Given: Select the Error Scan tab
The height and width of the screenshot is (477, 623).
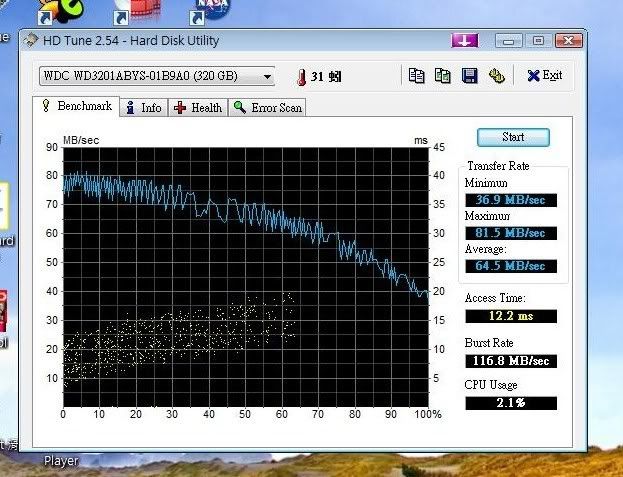Looking at the screenshot, I should coord(267,108).
